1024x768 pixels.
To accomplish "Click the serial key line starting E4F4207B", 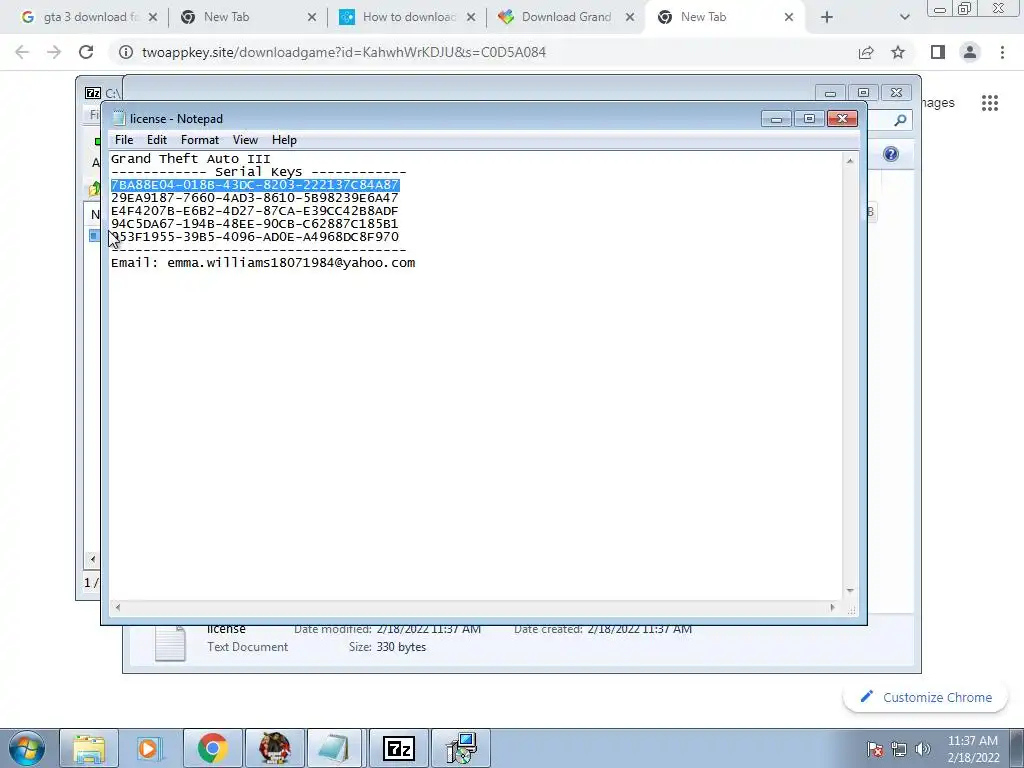I will (x=255, y=211).
